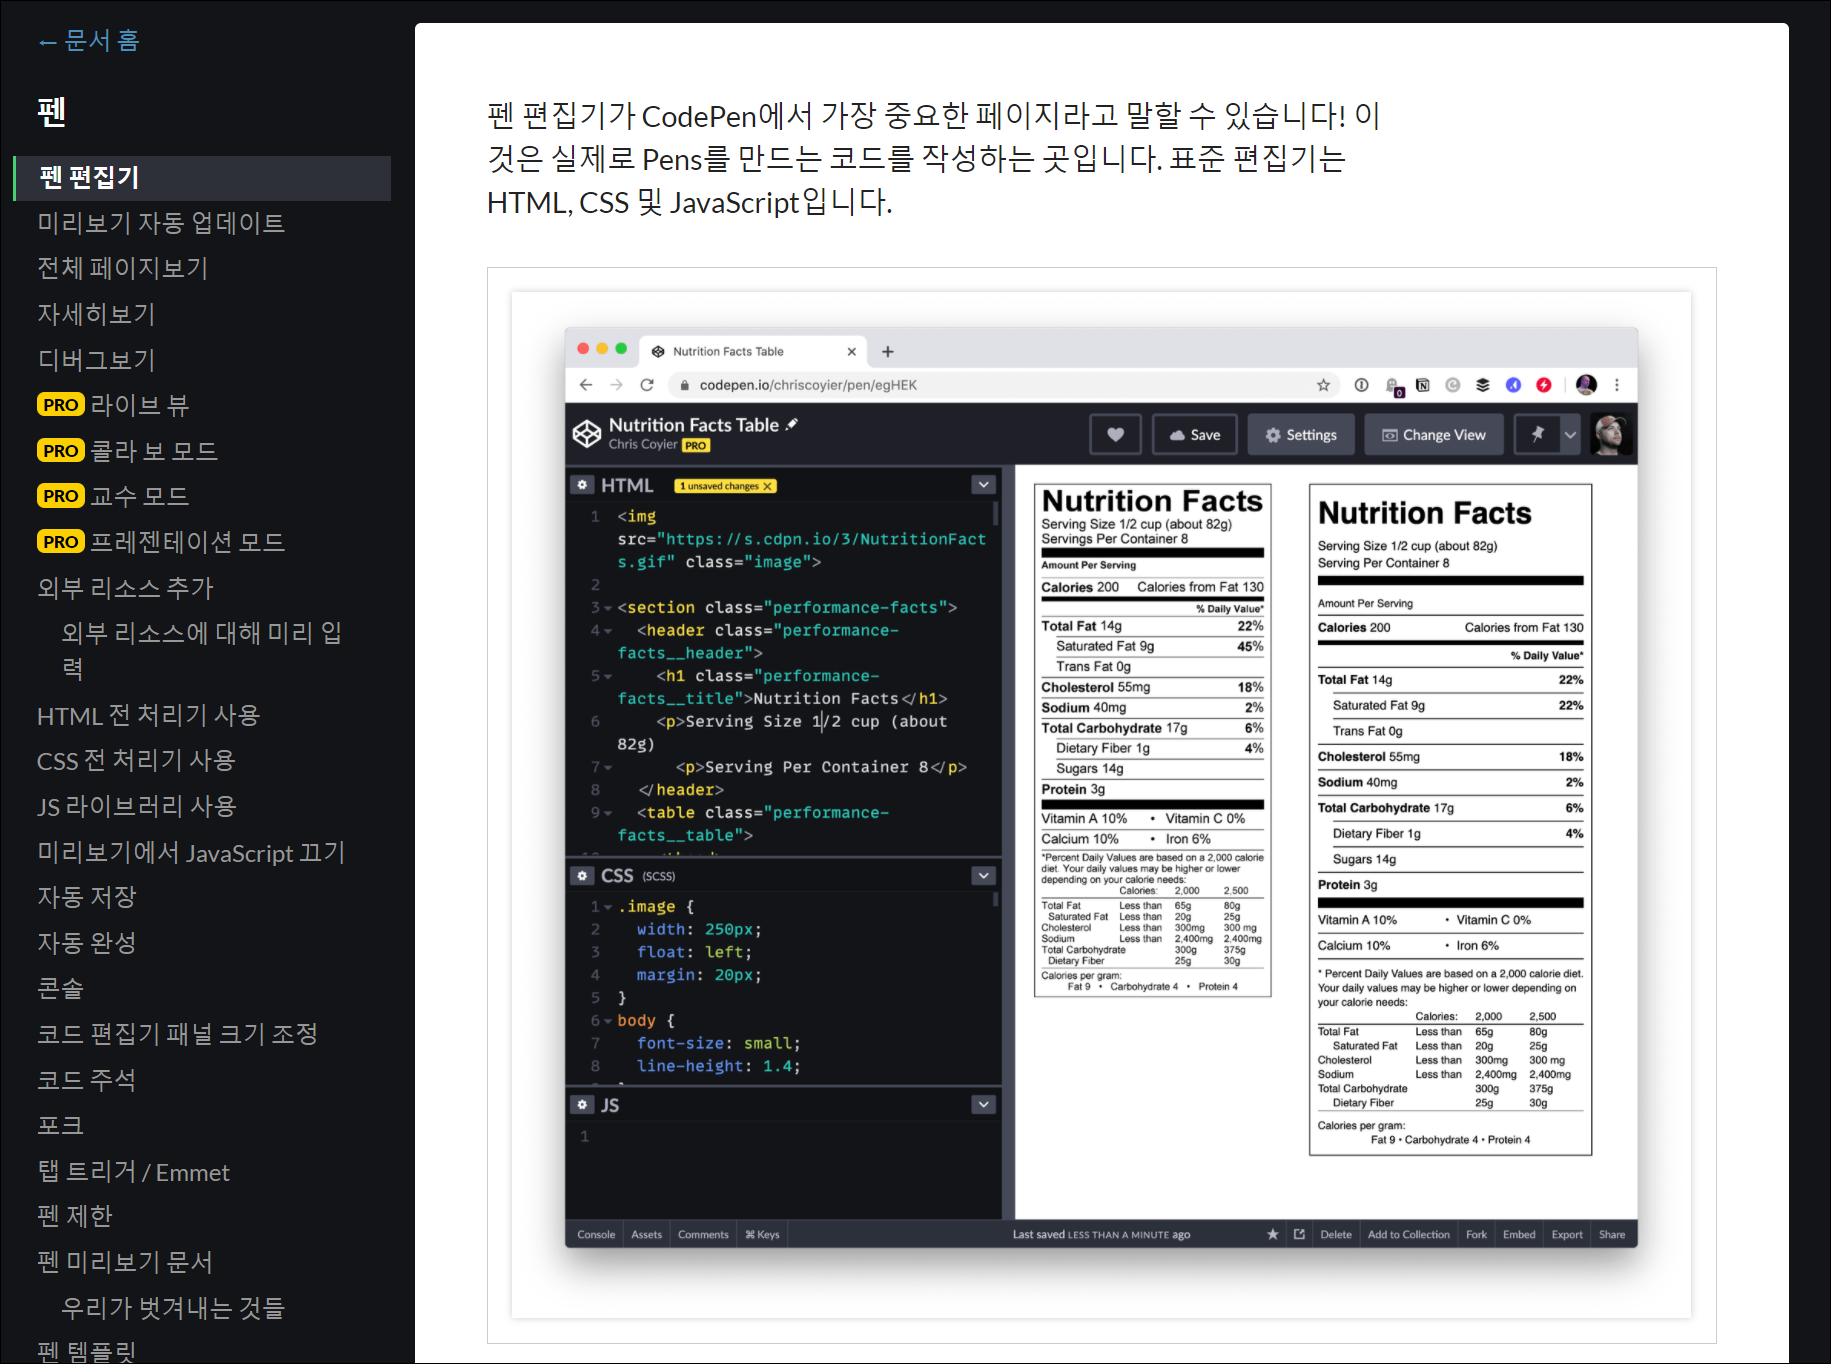1831x1364 pixels.
Task: Open the JS 라이브러리 사용 link
Action: click(x=136, y=806)
